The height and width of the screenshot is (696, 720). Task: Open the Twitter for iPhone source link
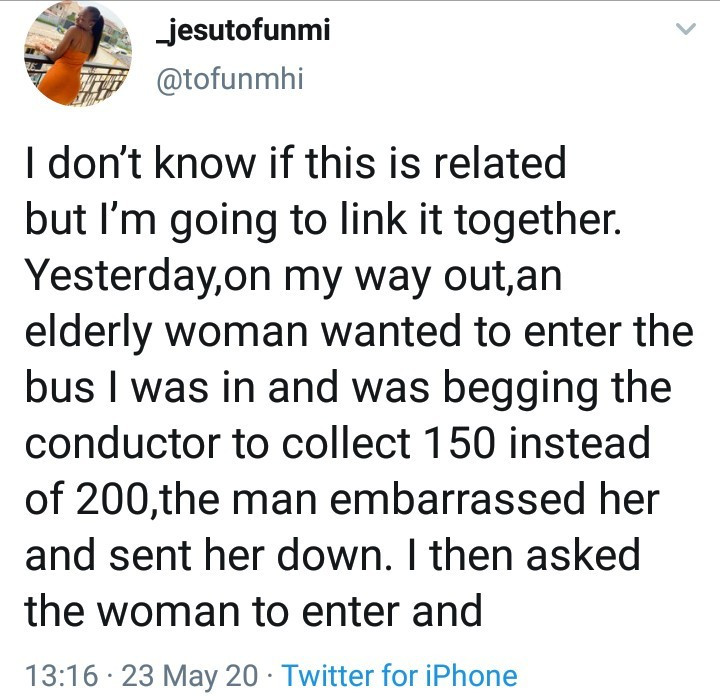[x=400, y=676]
